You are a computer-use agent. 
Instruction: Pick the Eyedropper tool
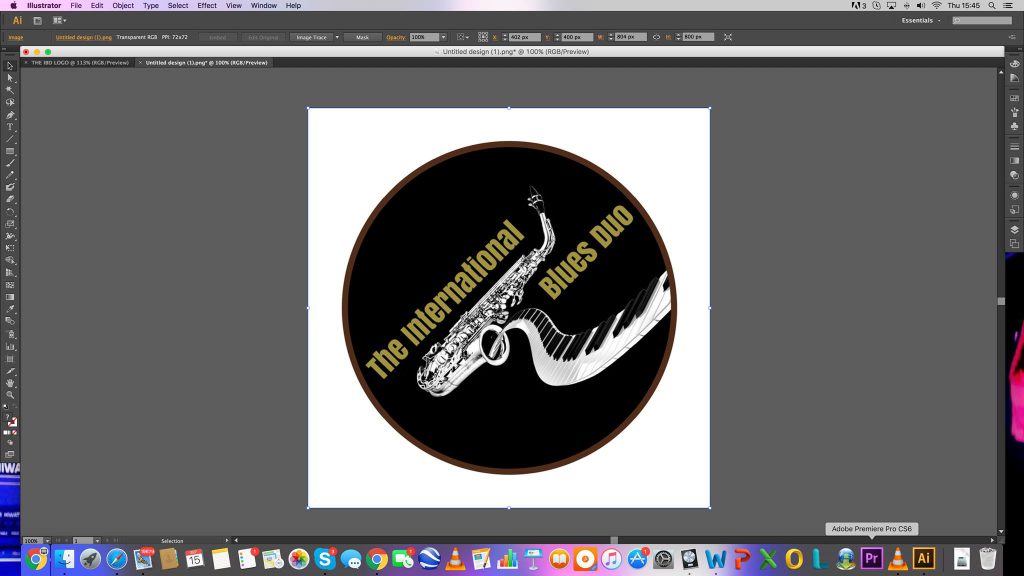(x=10, y=309)
